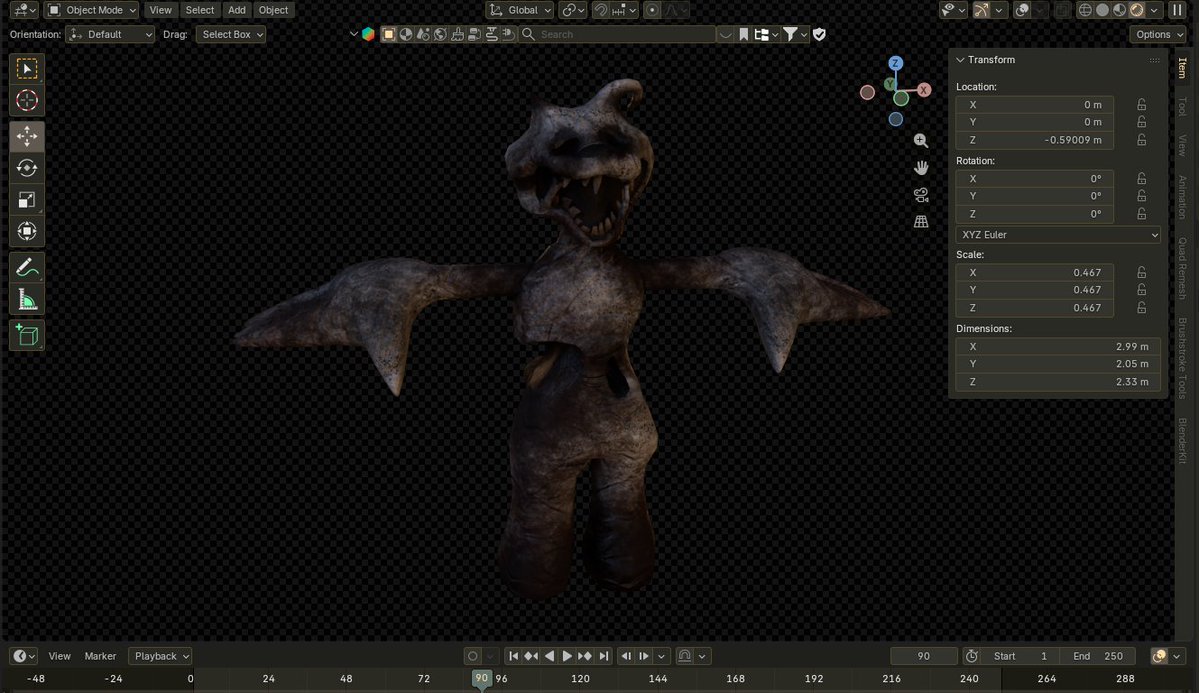Click the BlenderKit colorful cube icon
The width and height of the screenshot is (1199, 693).
pyautogui.click(x=368, y=34)
